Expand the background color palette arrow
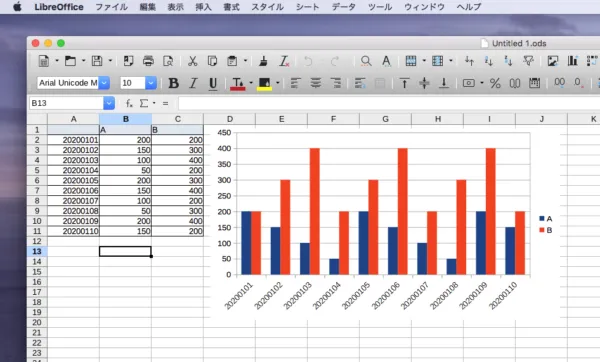 pyautogui.click(x=278, y=83)
